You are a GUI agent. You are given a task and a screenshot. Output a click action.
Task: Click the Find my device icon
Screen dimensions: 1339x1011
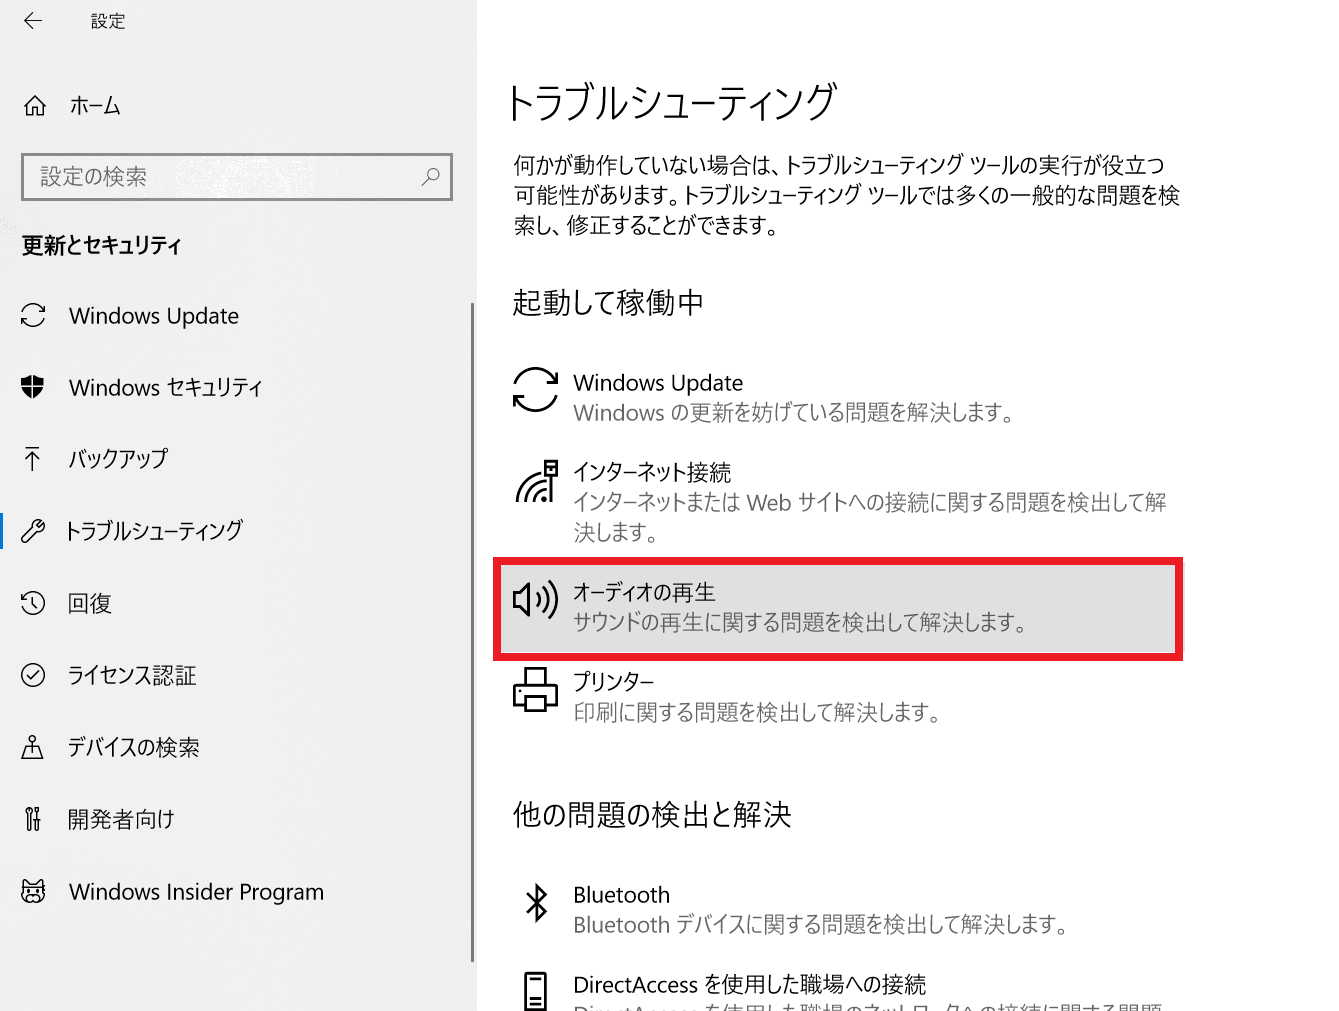tap(33, 747)
